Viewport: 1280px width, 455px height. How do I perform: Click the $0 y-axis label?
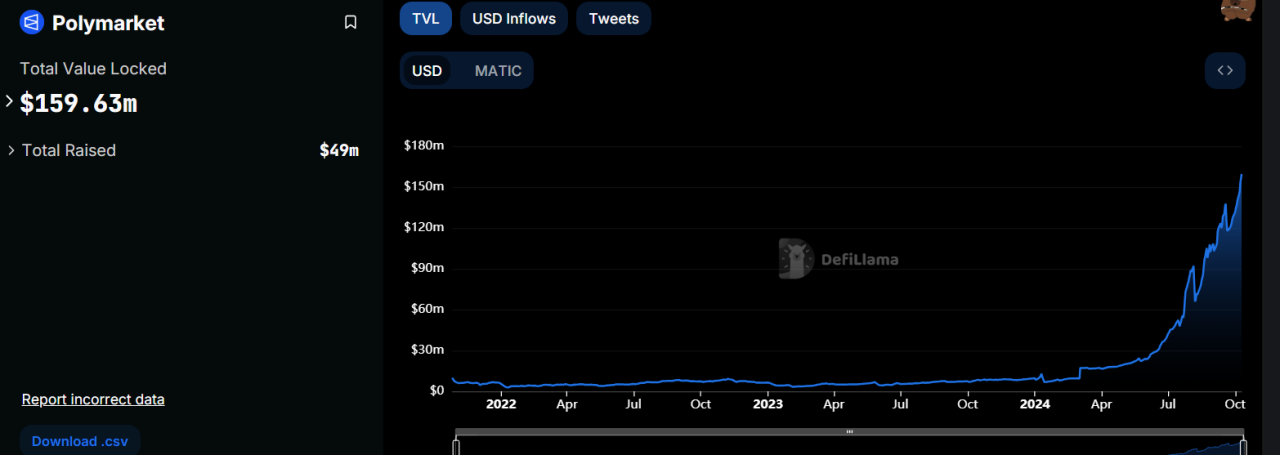click(436, 390)
